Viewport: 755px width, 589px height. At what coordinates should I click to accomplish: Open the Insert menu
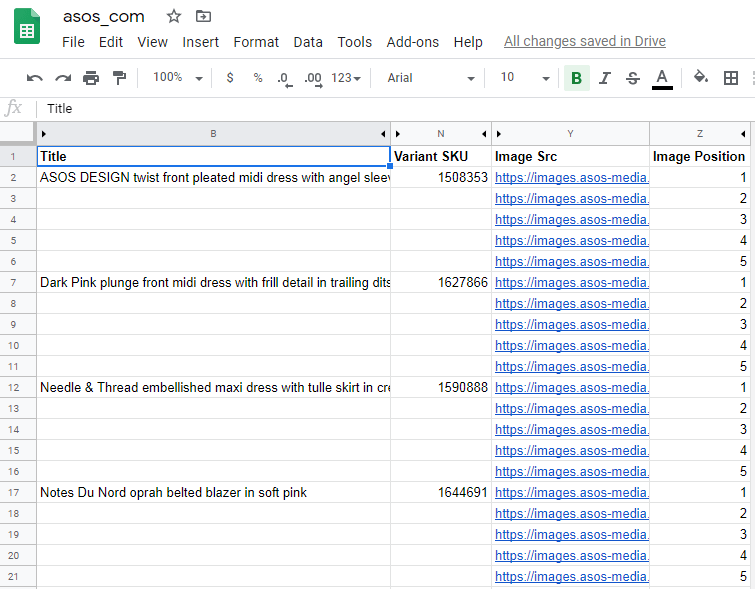tap(200, 42)
